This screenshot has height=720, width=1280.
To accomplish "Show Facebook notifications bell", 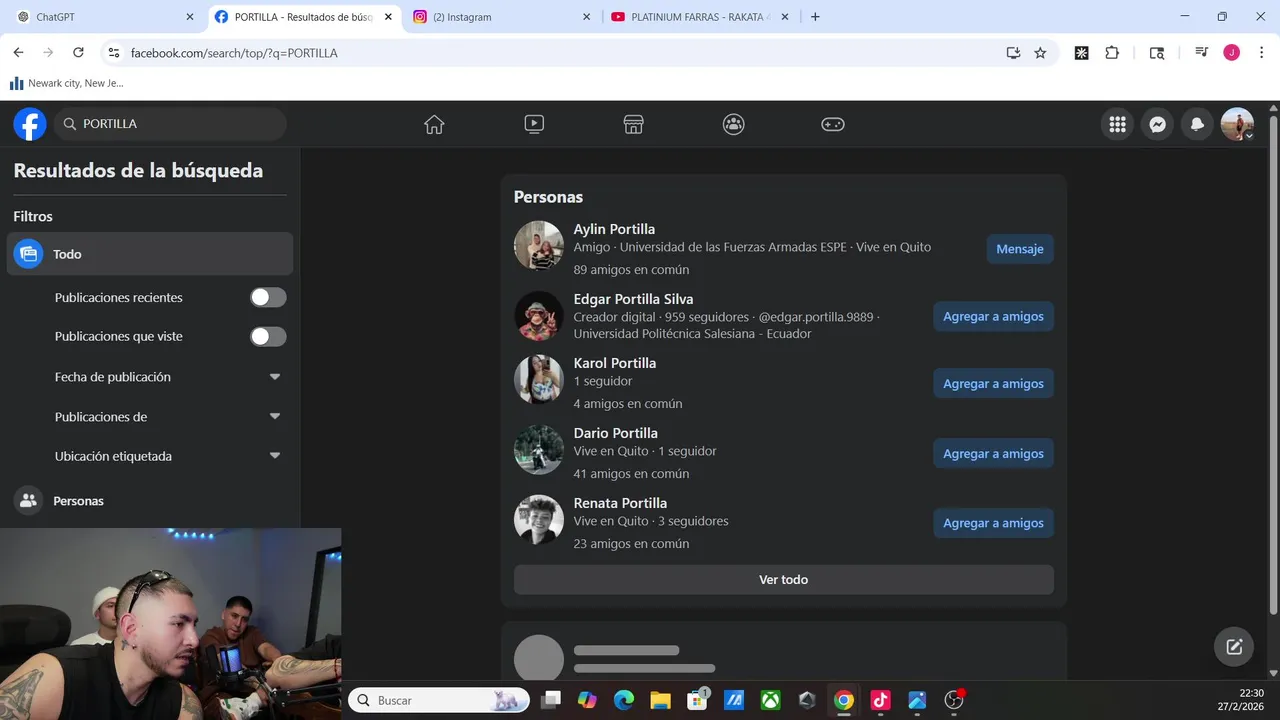I will pos(1197,124).
